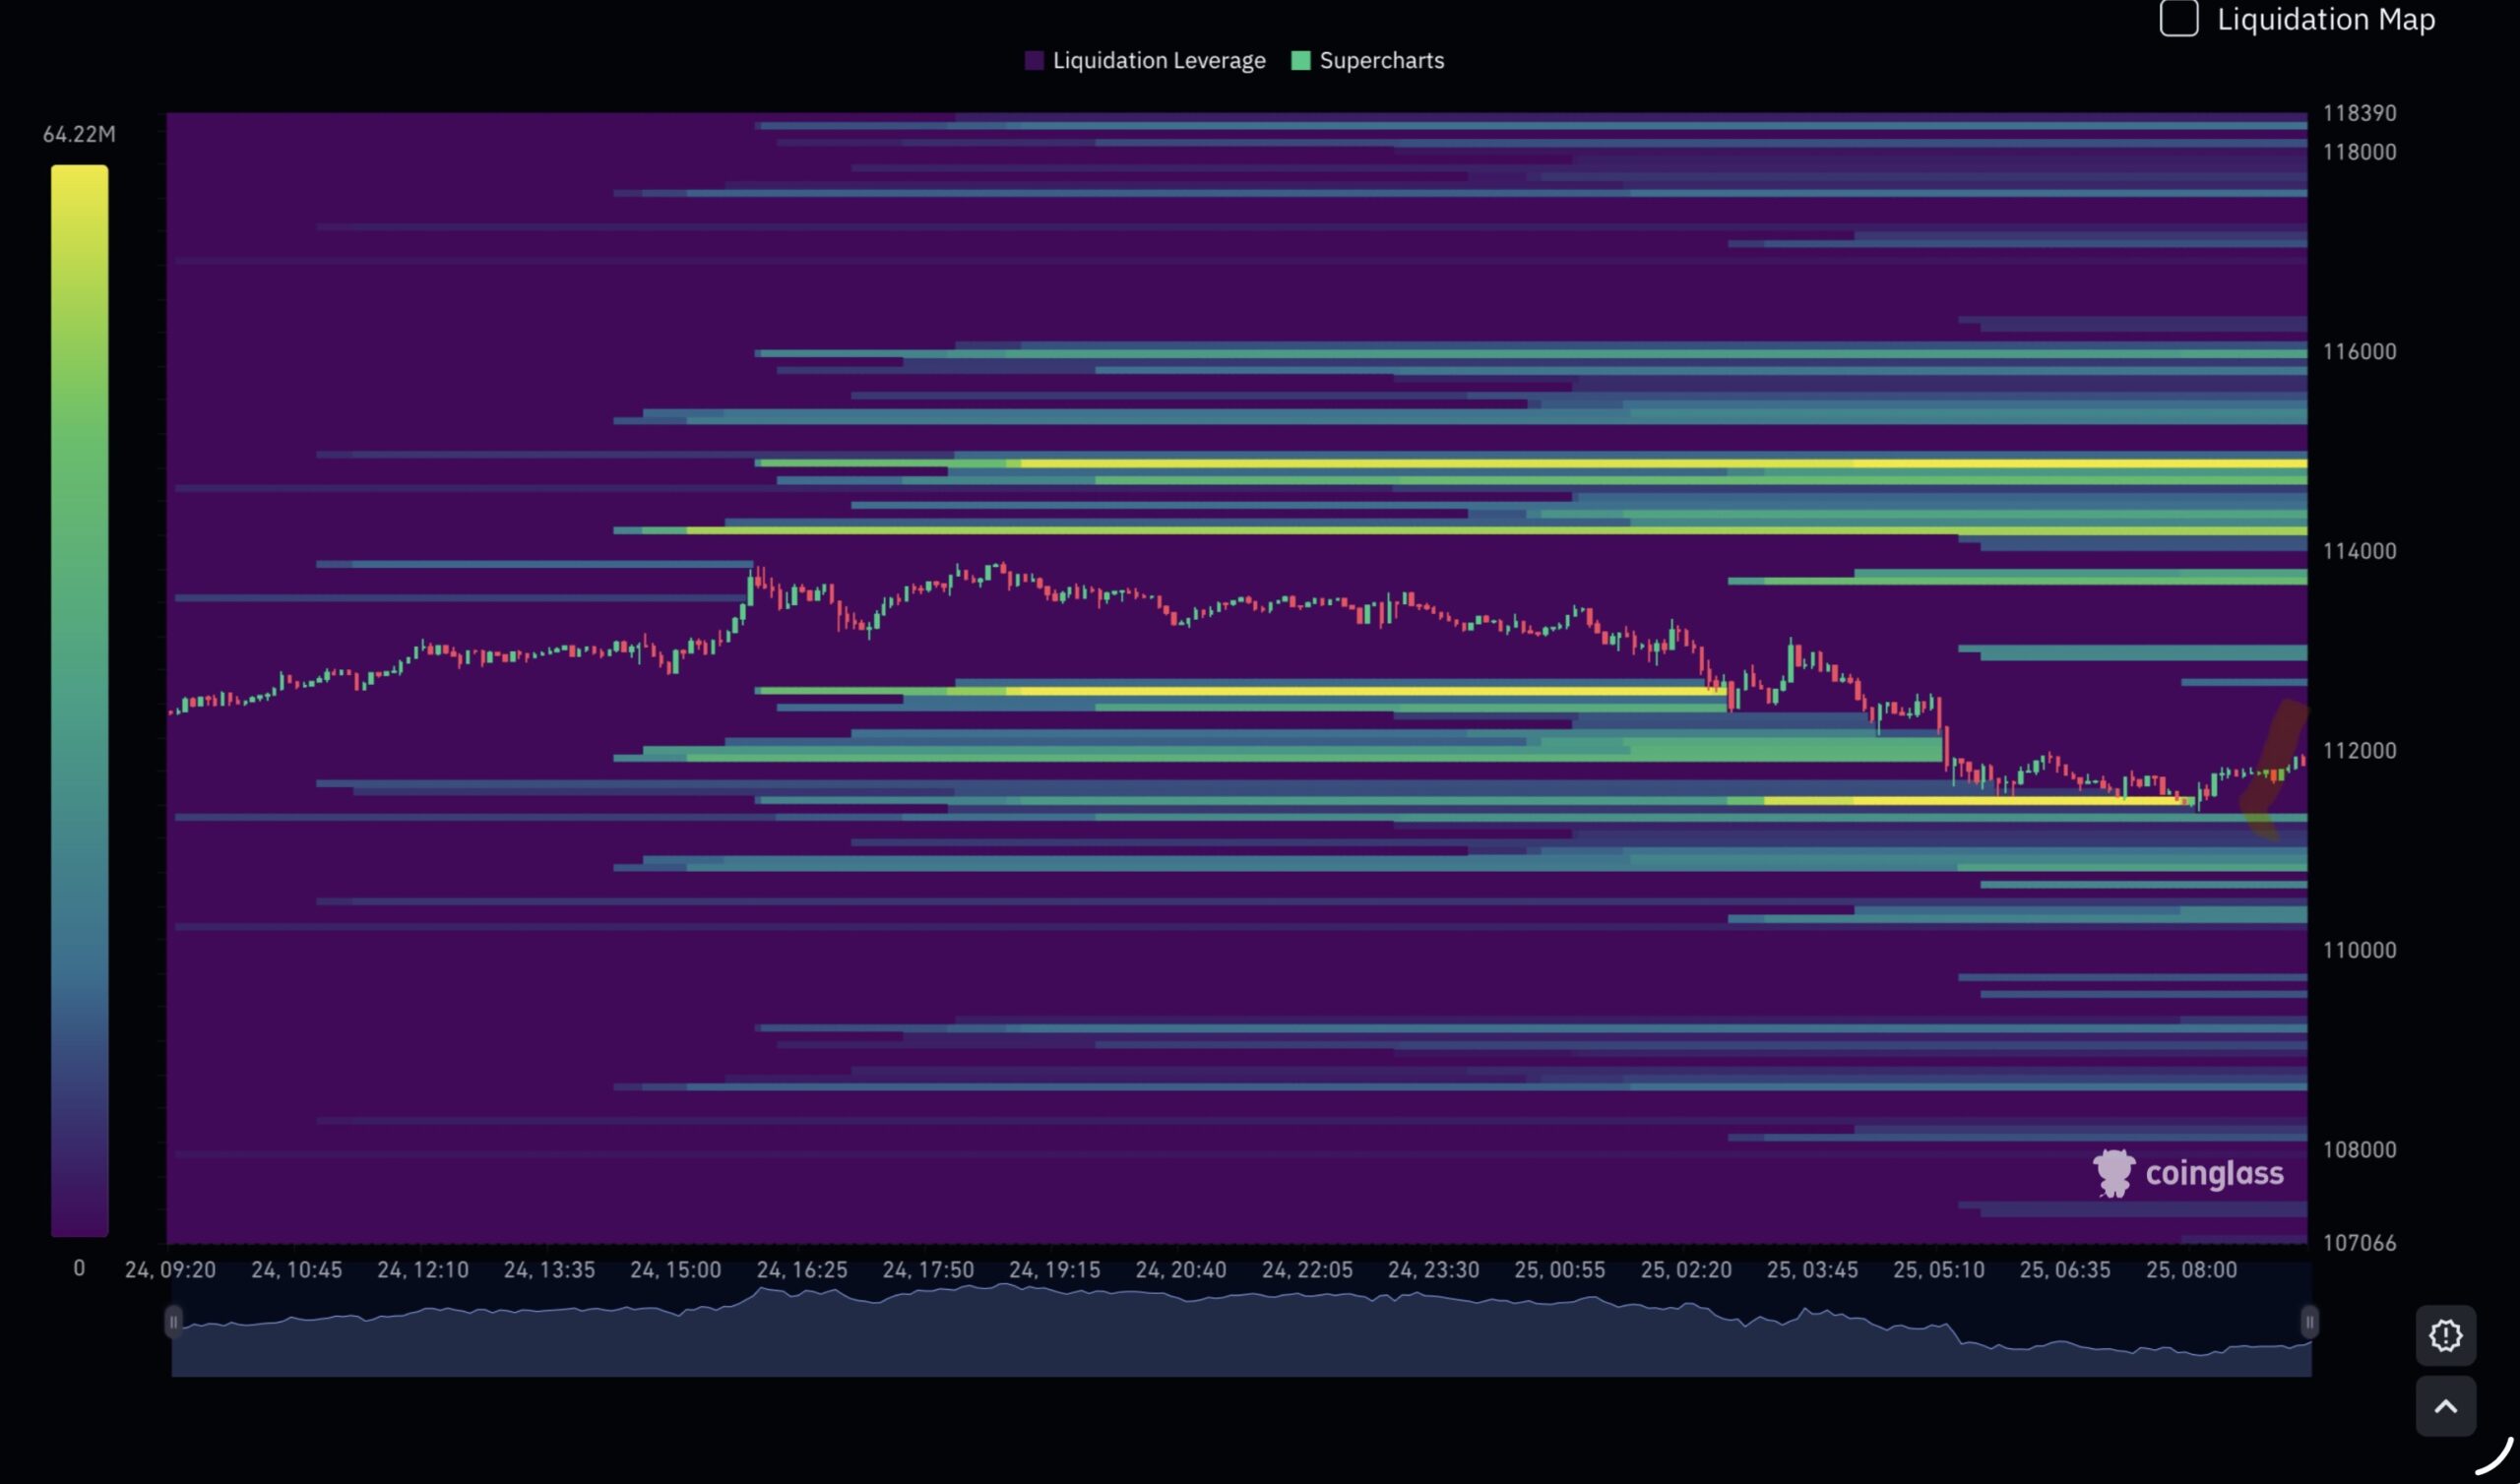Click the 116000 price axis label
The image size is (2520, 1484).
[x=2359, y=352]
